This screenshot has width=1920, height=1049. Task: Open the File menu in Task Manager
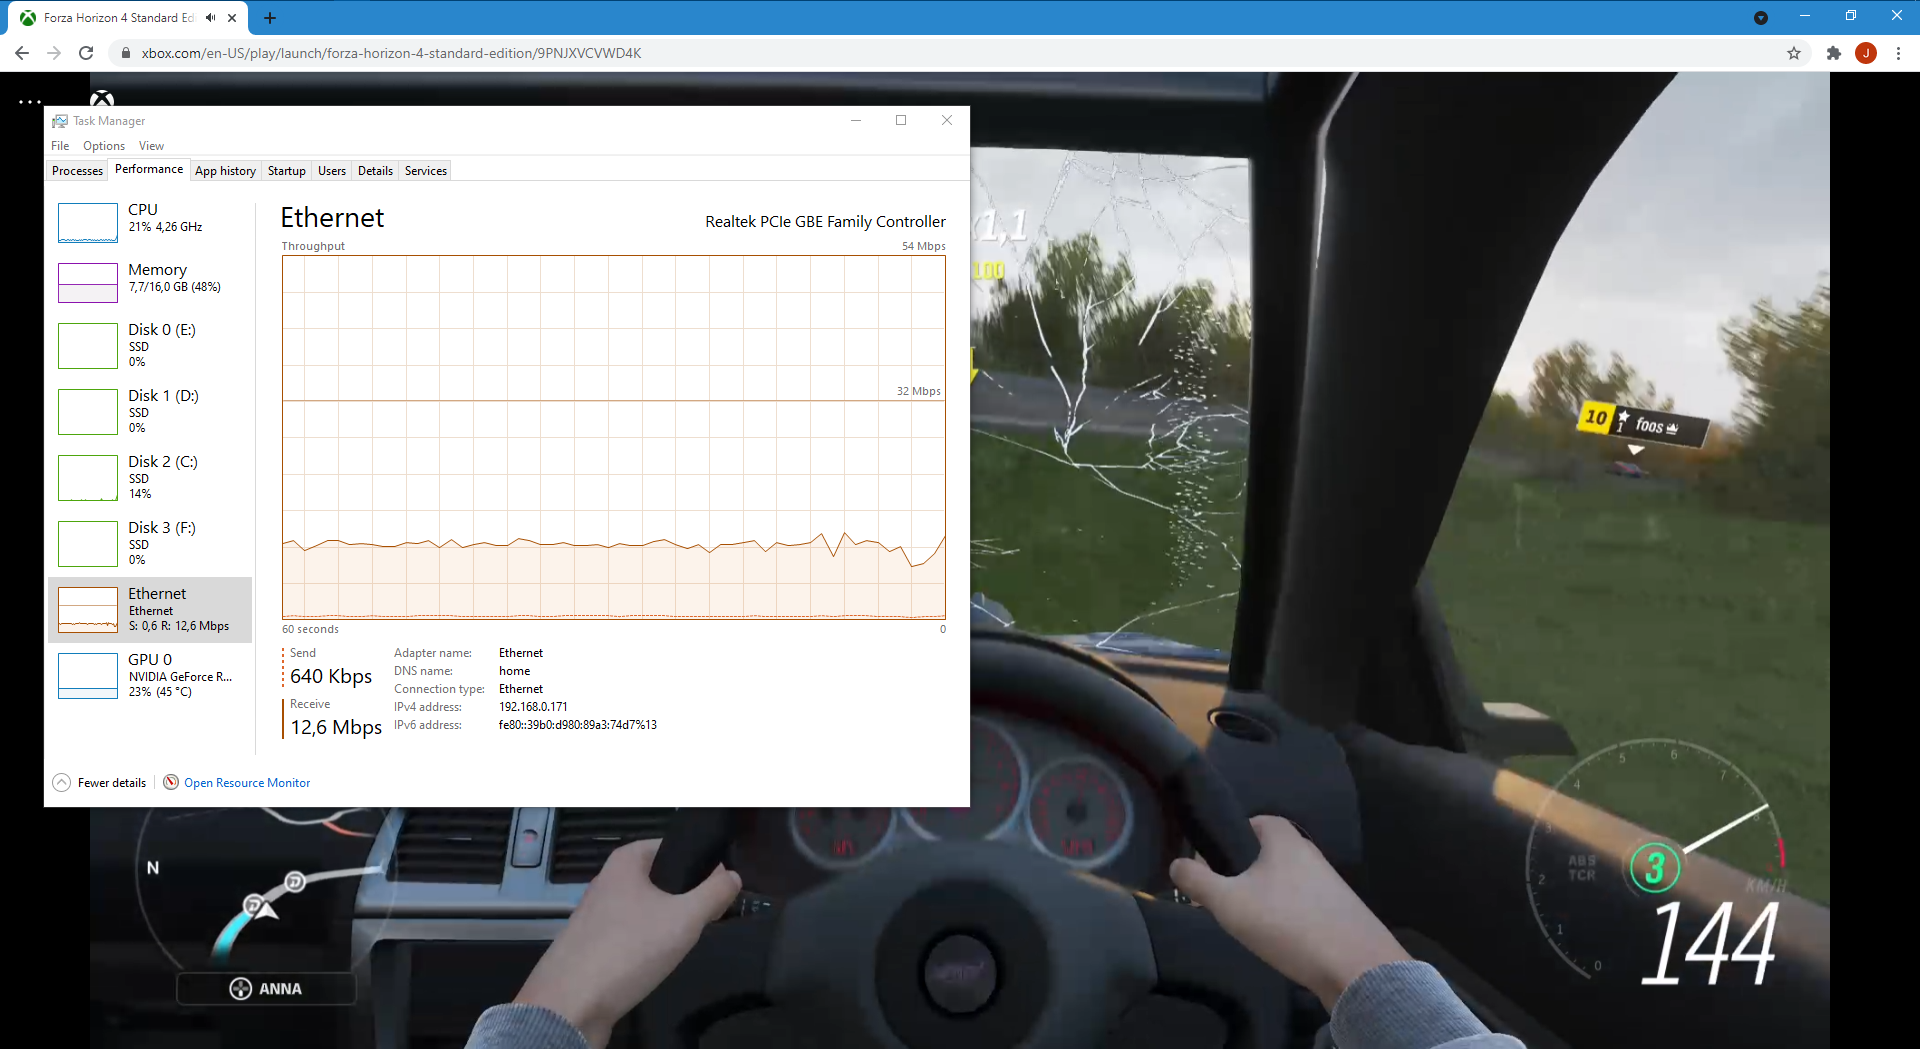(x=60, y=146)
